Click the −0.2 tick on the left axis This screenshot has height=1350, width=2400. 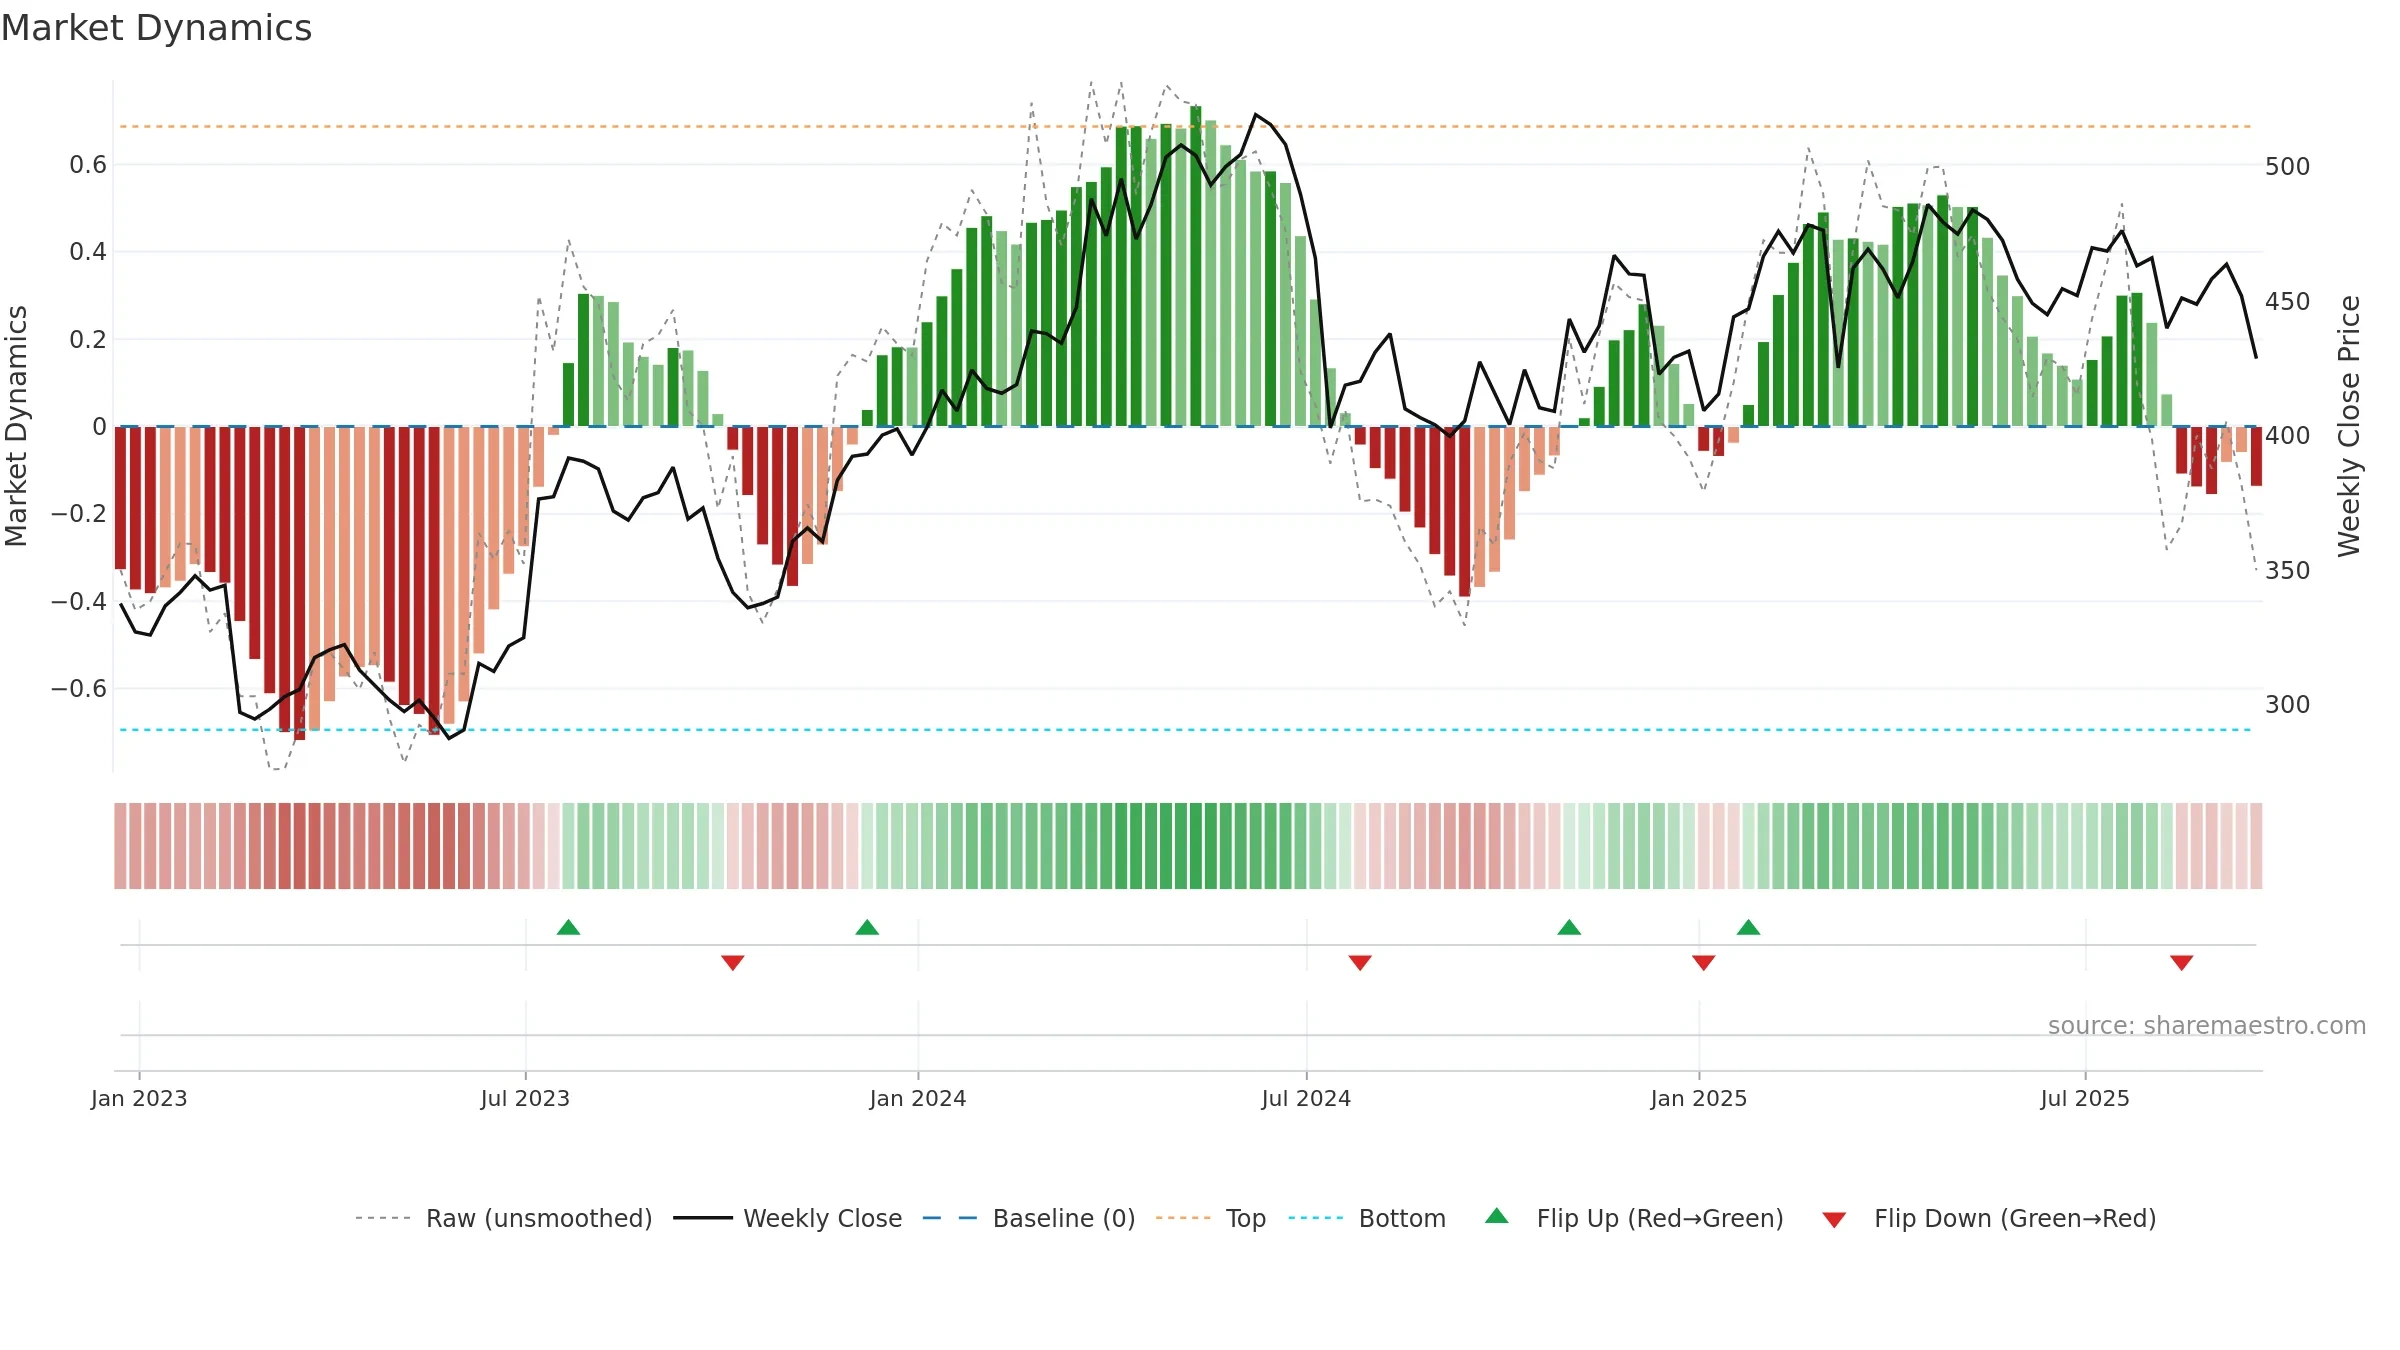(79, 514)
